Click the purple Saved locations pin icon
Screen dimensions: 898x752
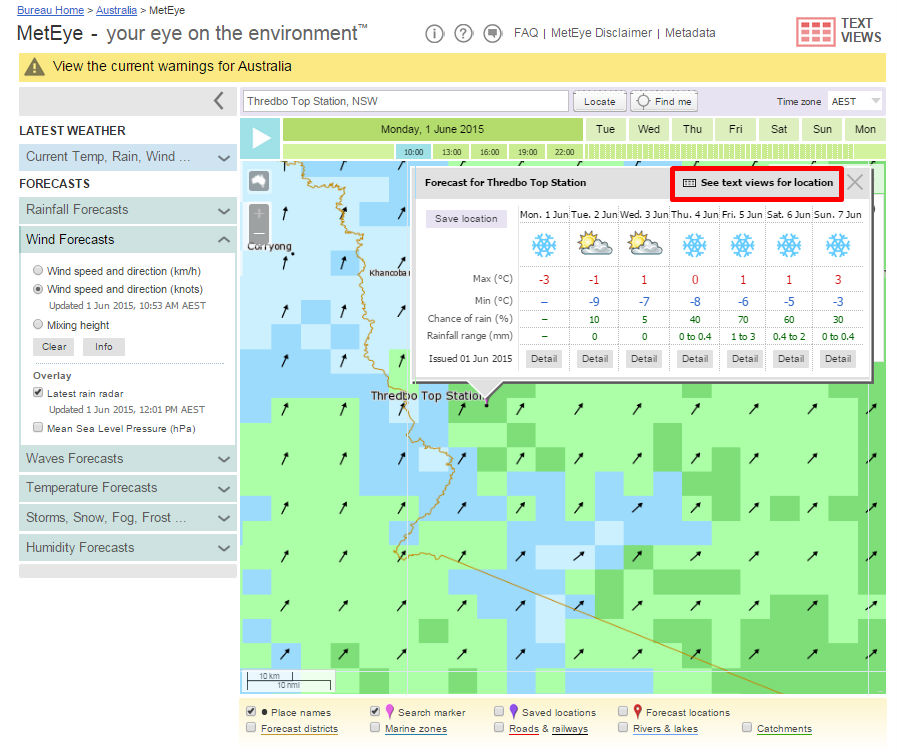tap(514, 711)
